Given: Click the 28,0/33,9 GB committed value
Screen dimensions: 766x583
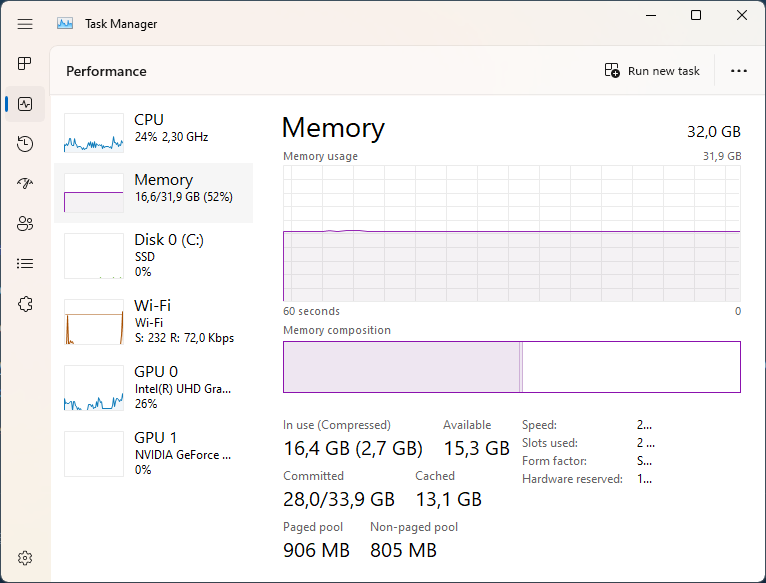Looking at the screenshot, I should (x=339, y=499).
